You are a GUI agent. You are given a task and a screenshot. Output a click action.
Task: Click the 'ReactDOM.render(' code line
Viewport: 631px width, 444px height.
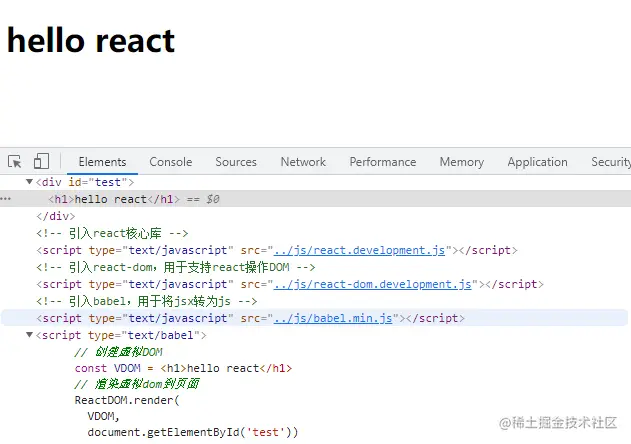[127, 400]
